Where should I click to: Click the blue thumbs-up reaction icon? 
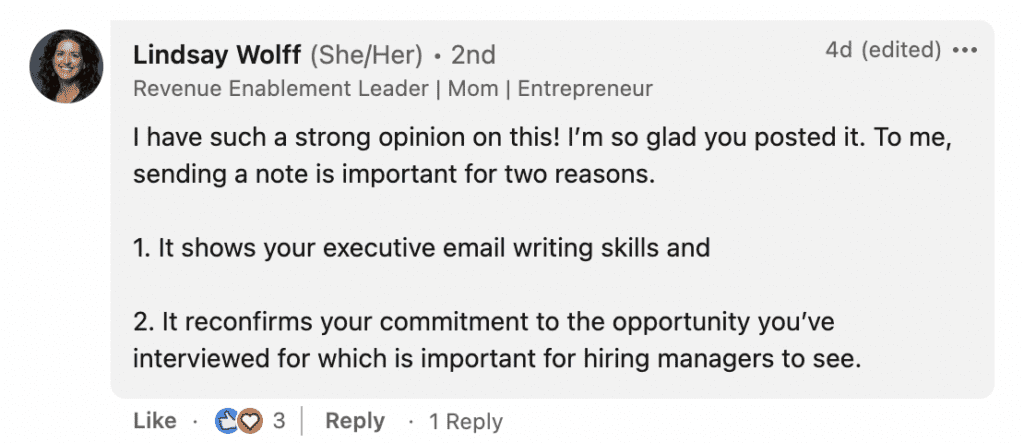click(227, 421)
